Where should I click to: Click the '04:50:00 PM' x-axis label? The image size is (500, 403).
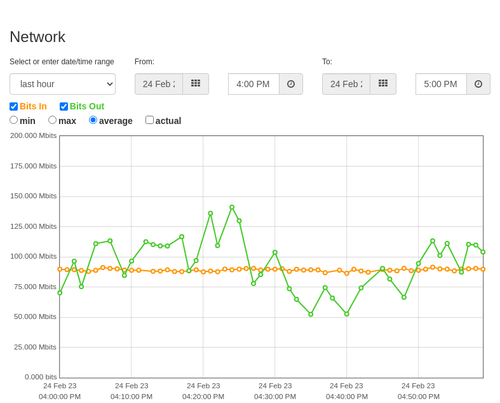[x=418, y=397]
